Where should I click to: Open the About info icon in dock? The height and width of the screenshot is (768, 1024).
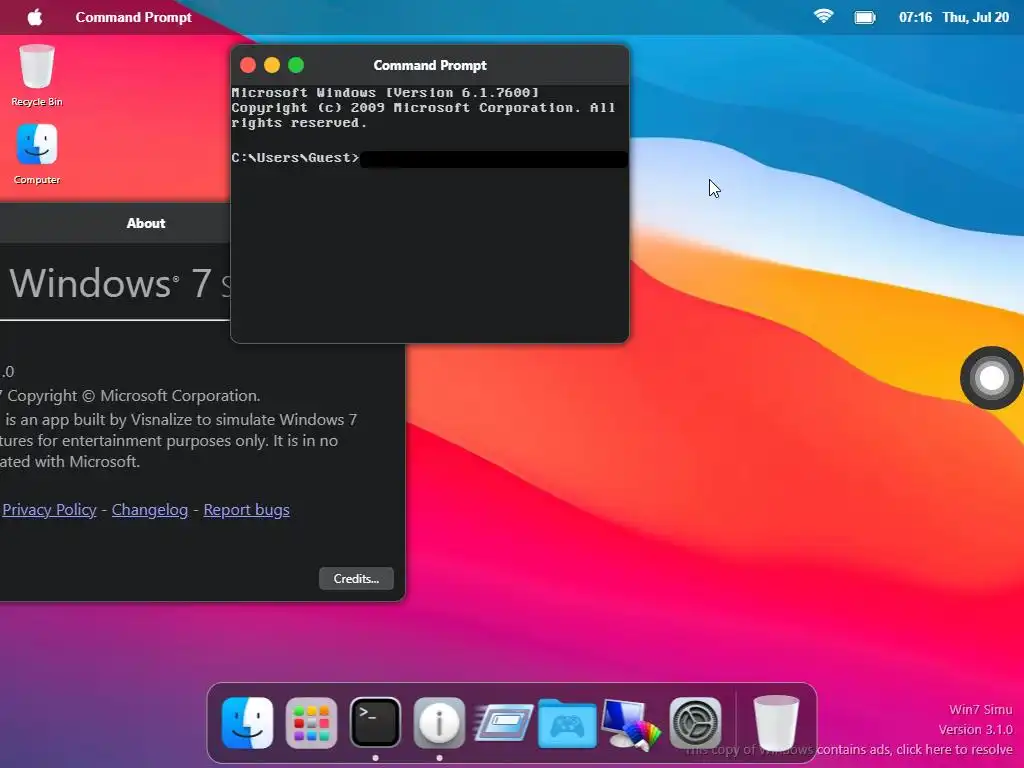(x=440, y=723)
